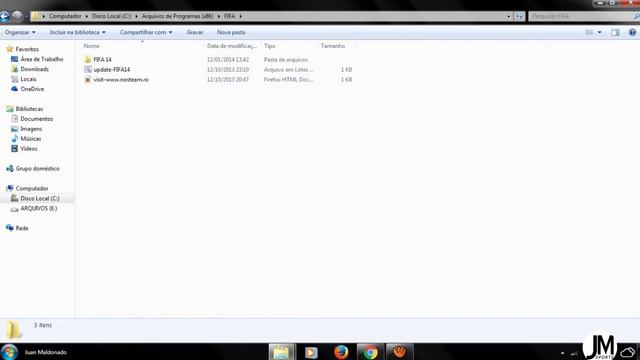Open the Músicas library
640x360 pixels.
pos(31,138)
